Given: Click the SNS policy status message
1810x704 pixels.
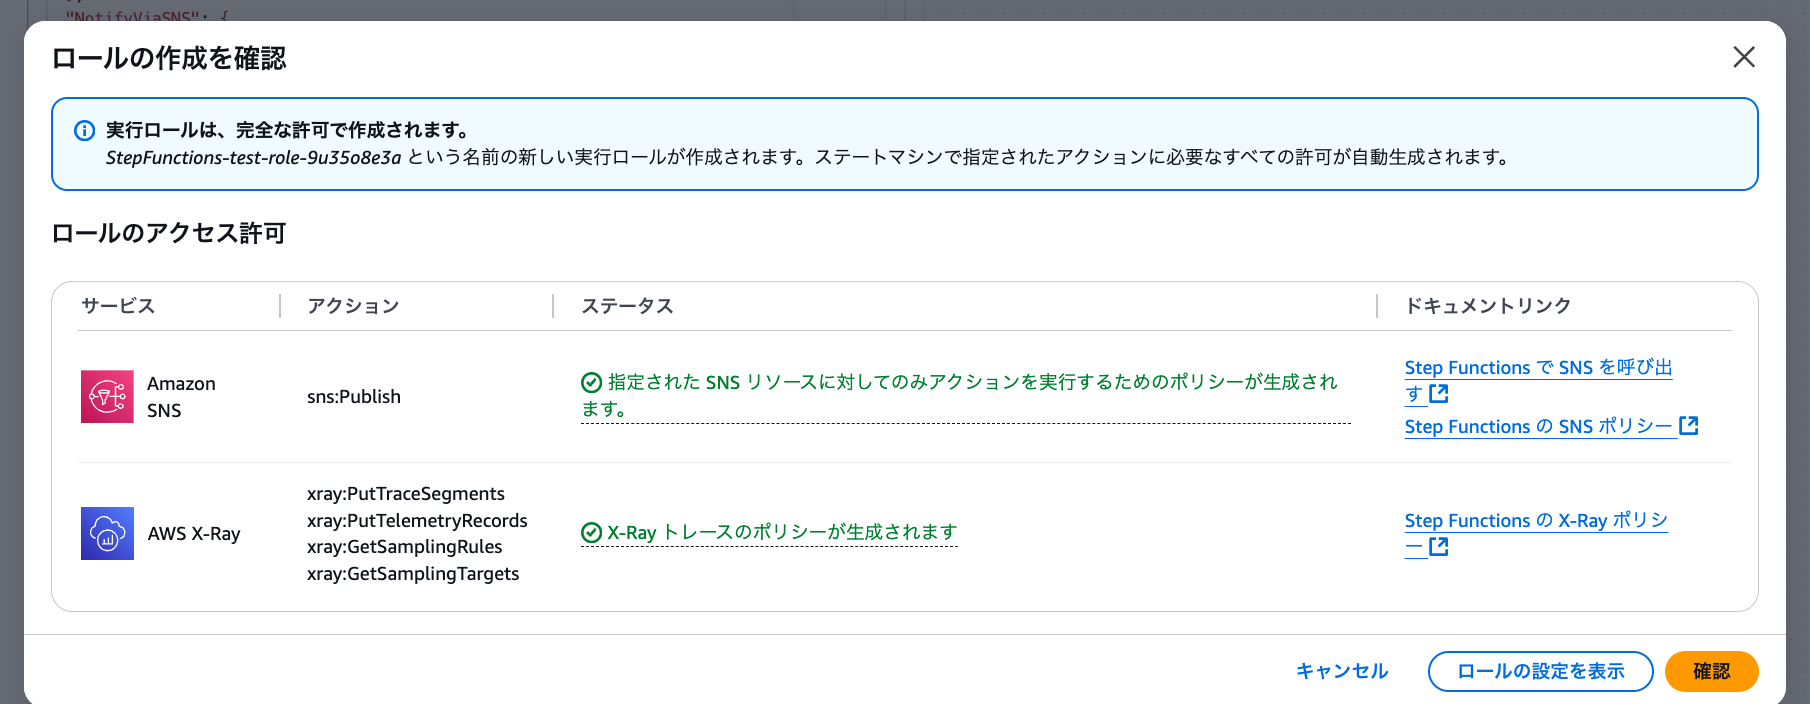Looking at the screenshot, I should click(965, 396).
